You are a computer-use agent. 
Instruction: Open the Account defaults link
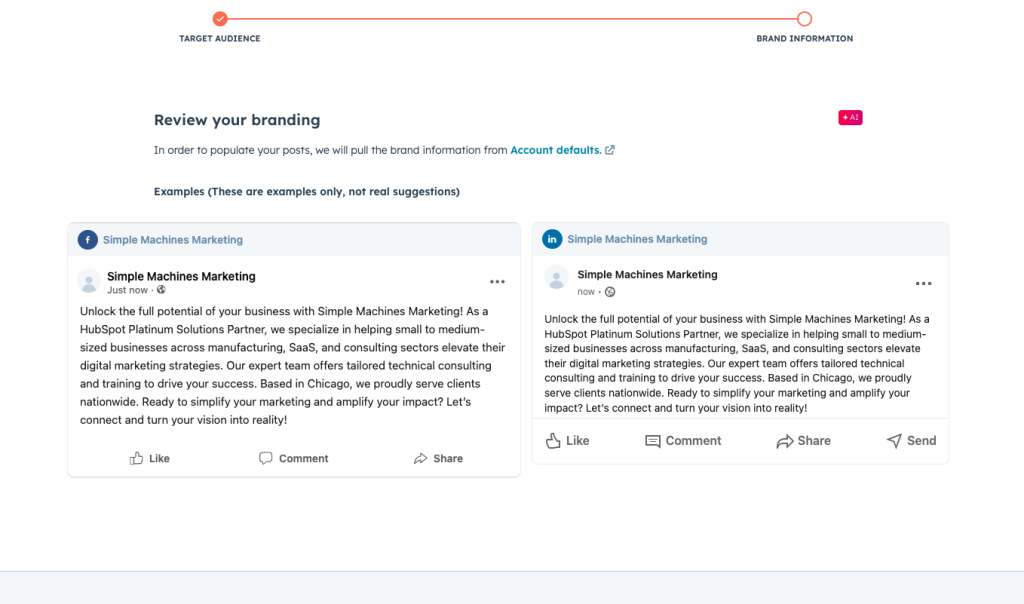click(555, 151)
